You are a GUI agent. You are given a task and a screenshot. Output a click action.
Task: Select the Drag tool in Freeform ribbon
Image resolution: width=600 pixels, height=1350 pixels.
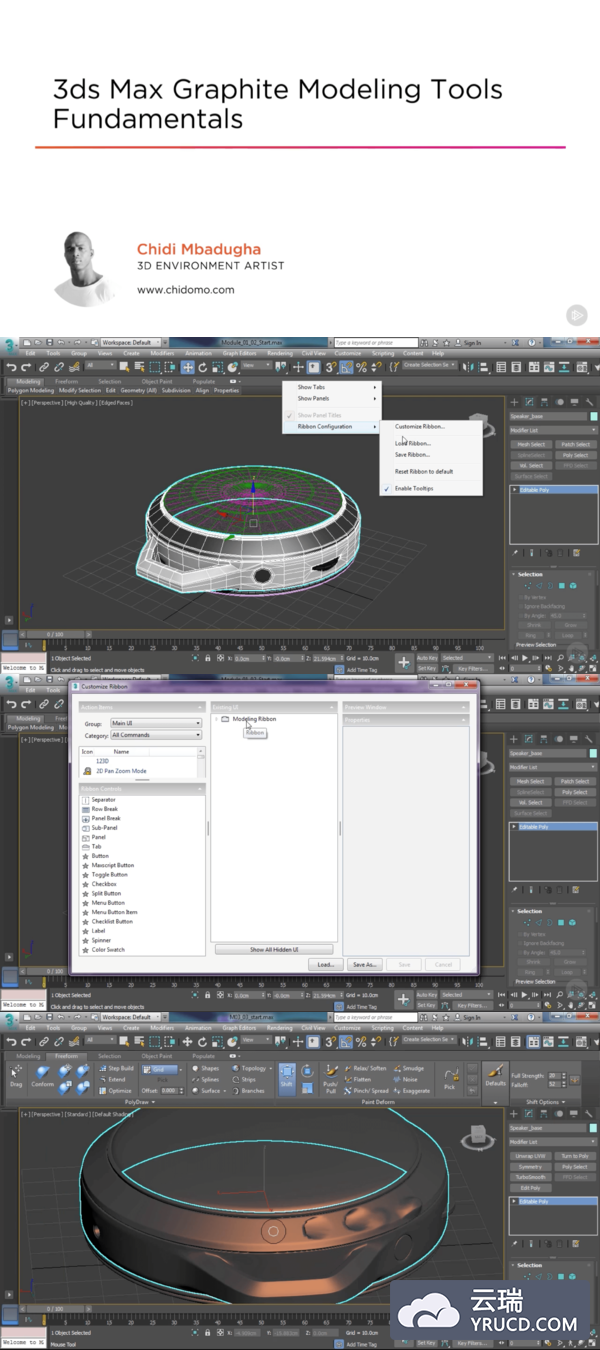pos(16,1076)
